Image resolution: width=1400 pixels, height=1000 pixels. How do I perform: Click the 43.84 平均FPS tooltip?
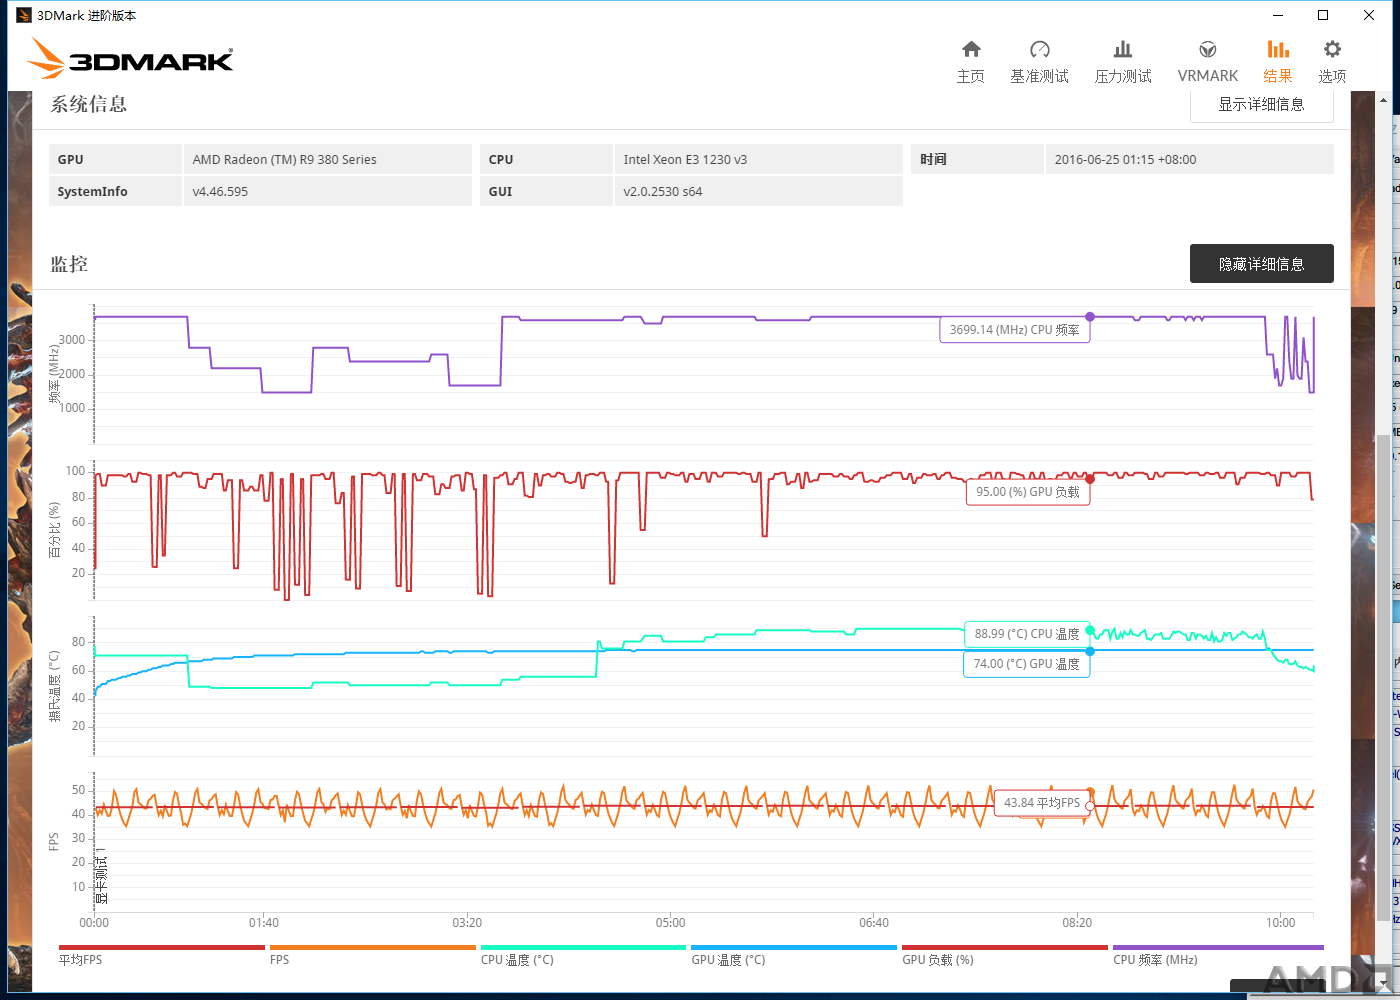point(1042,803)
